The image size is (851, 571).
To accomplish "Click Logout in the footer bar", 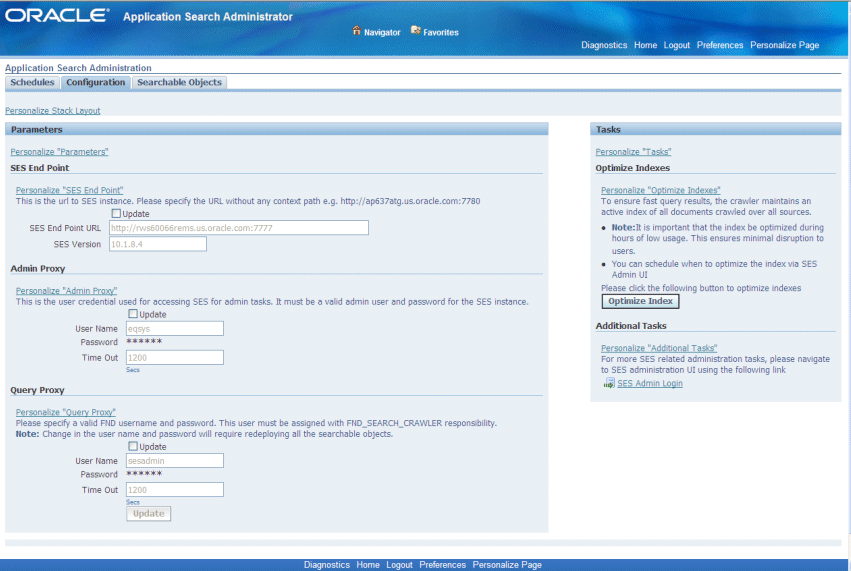I will 399,565.
